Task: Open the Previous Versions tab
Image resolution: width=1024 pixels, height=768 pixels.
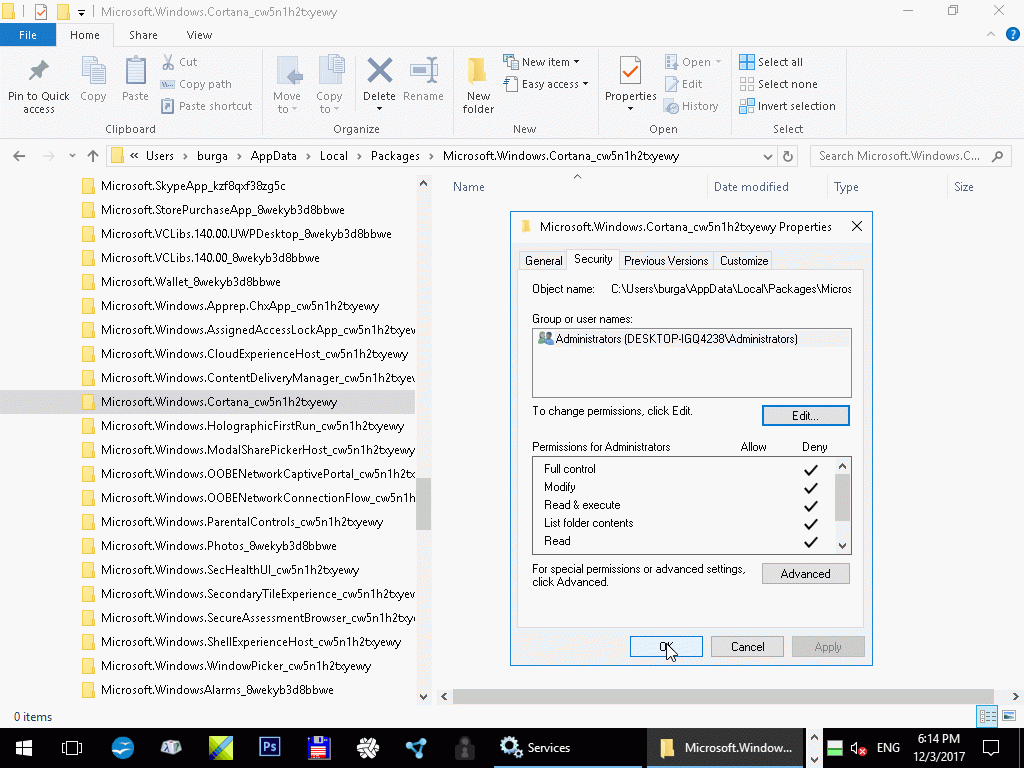Action: (x=666, y=261)
